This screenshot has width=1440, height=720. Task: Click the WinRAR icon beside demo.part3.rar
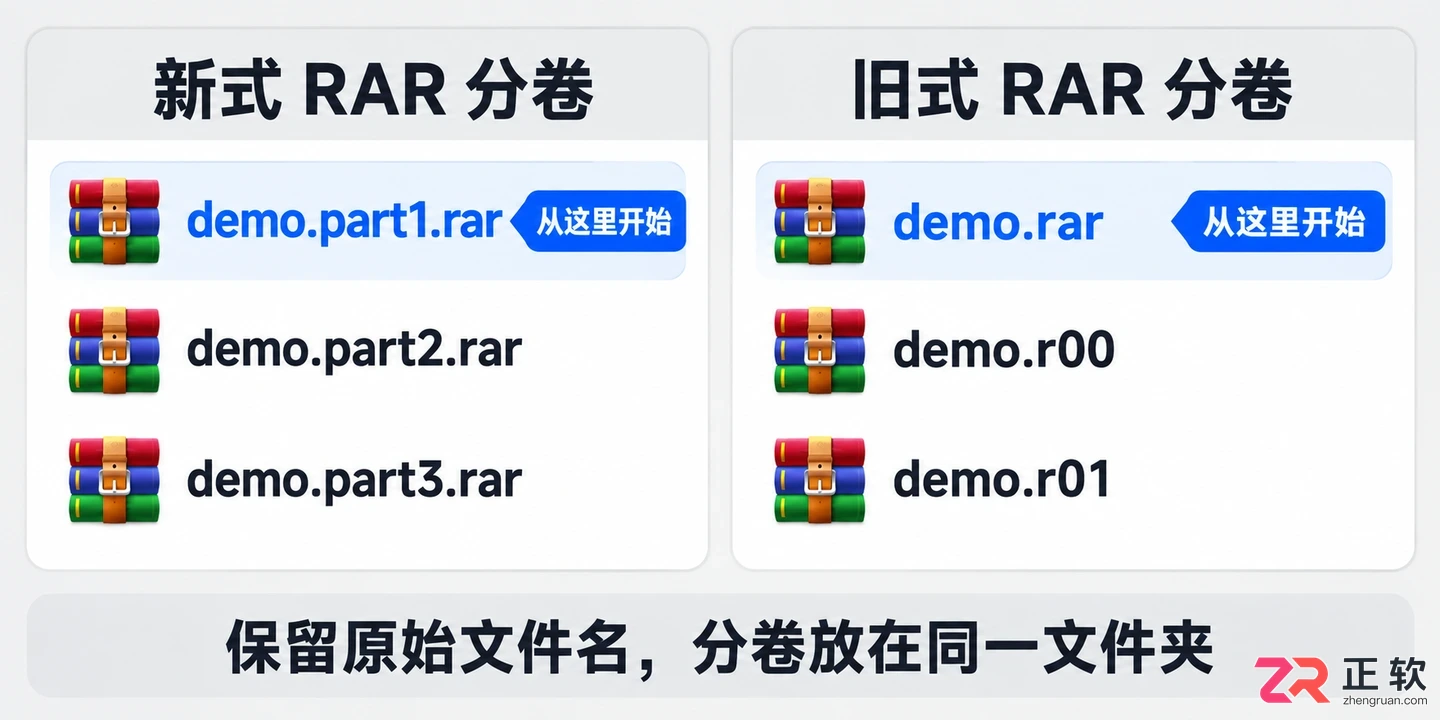point(114,480)
